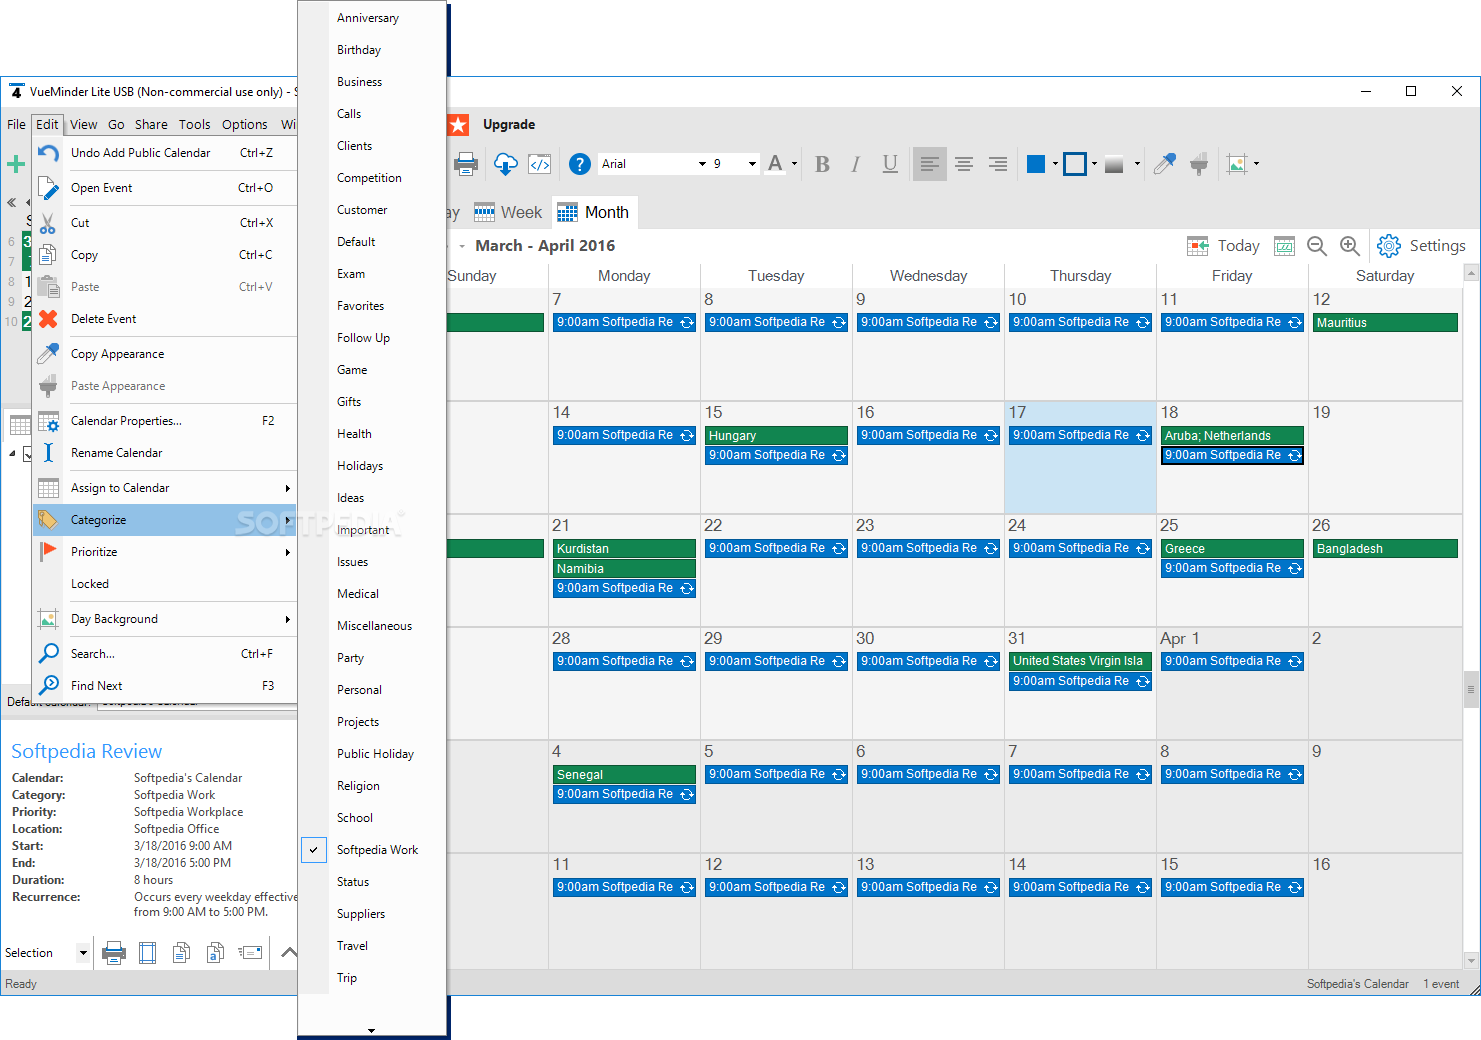The width and height of the screenshot is (1481, 1040).
Task: Collapse details pane with the up chevron
Action: coord(288,953)
